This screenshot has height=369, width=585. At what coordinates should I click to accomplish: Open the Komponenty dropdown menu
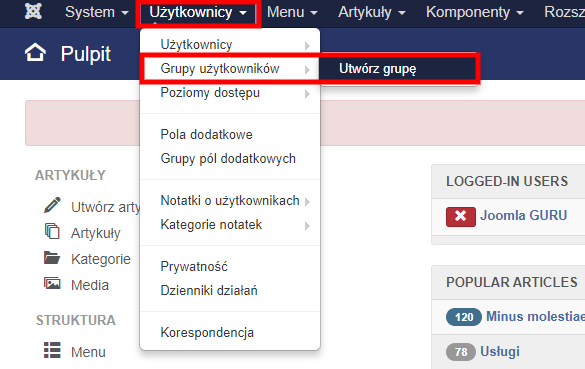tap(475, 12)
